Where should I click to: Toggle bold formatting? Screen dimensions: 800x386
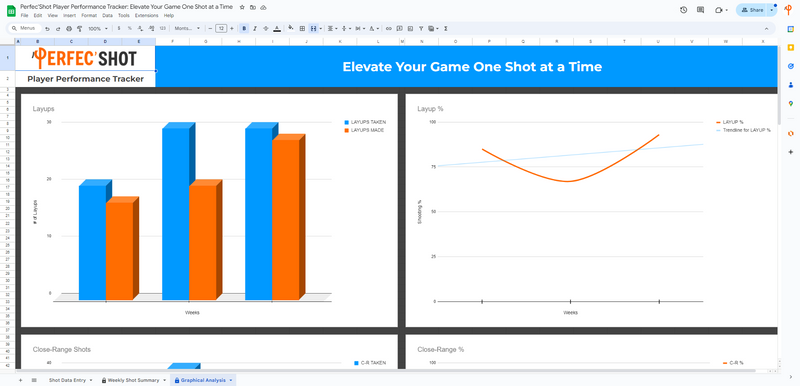point(244,29)
